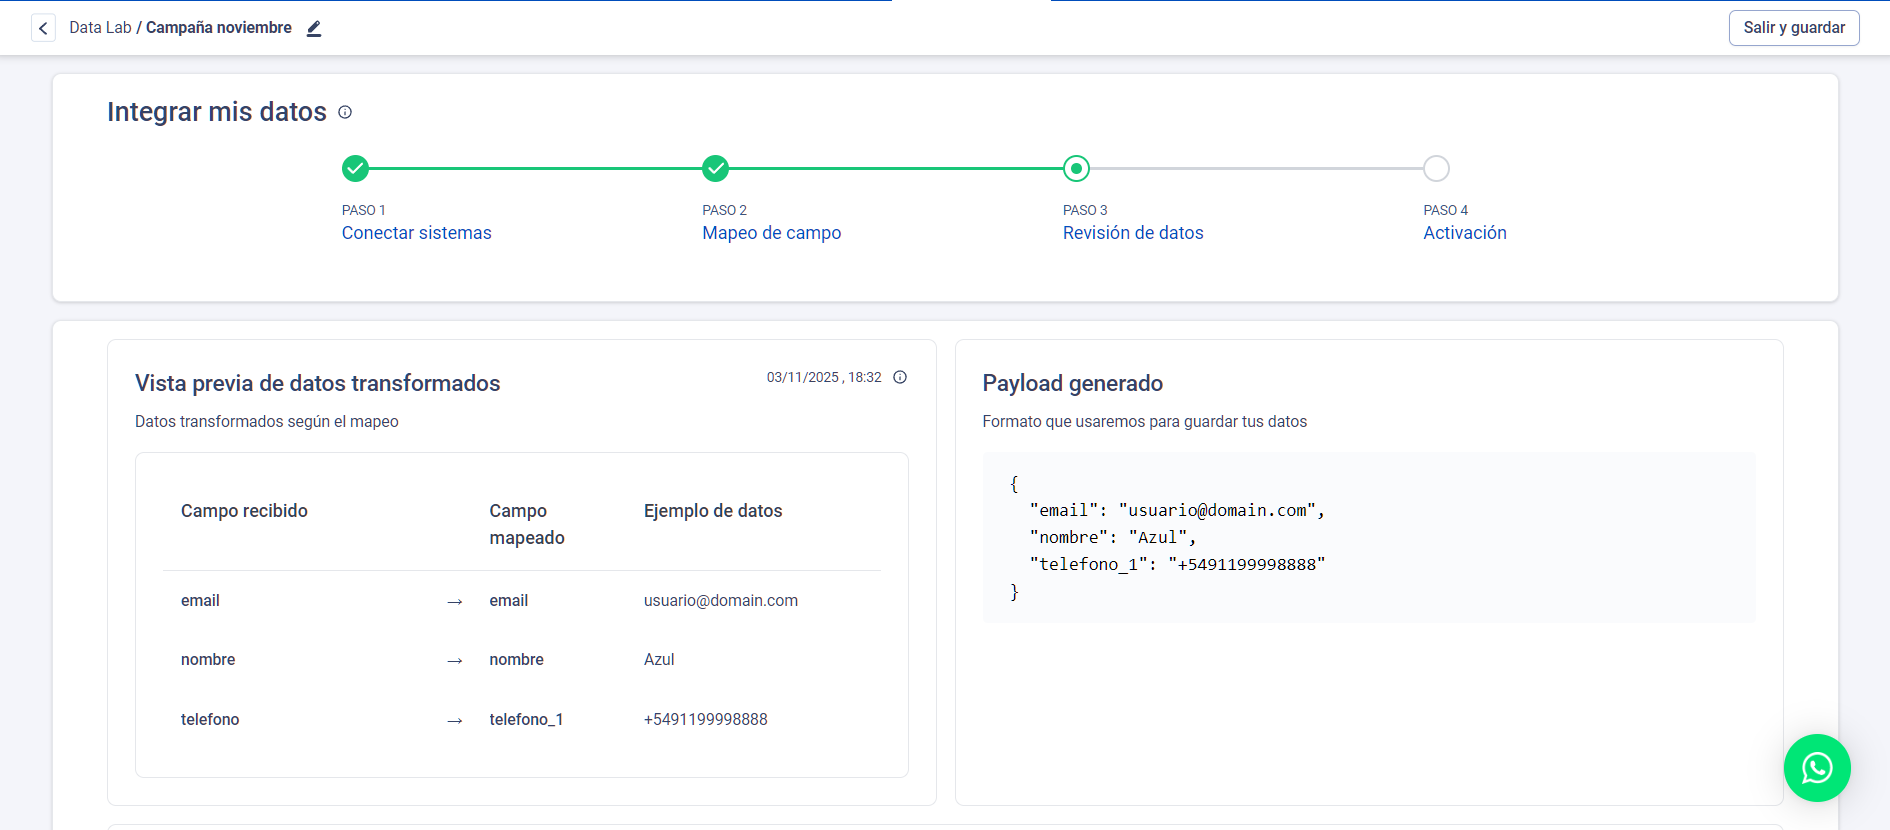The height and width of the screenshot is (830, 1890).
Task: Edit the campaign name with pencil icon
Action: click(x=314, y=29)
